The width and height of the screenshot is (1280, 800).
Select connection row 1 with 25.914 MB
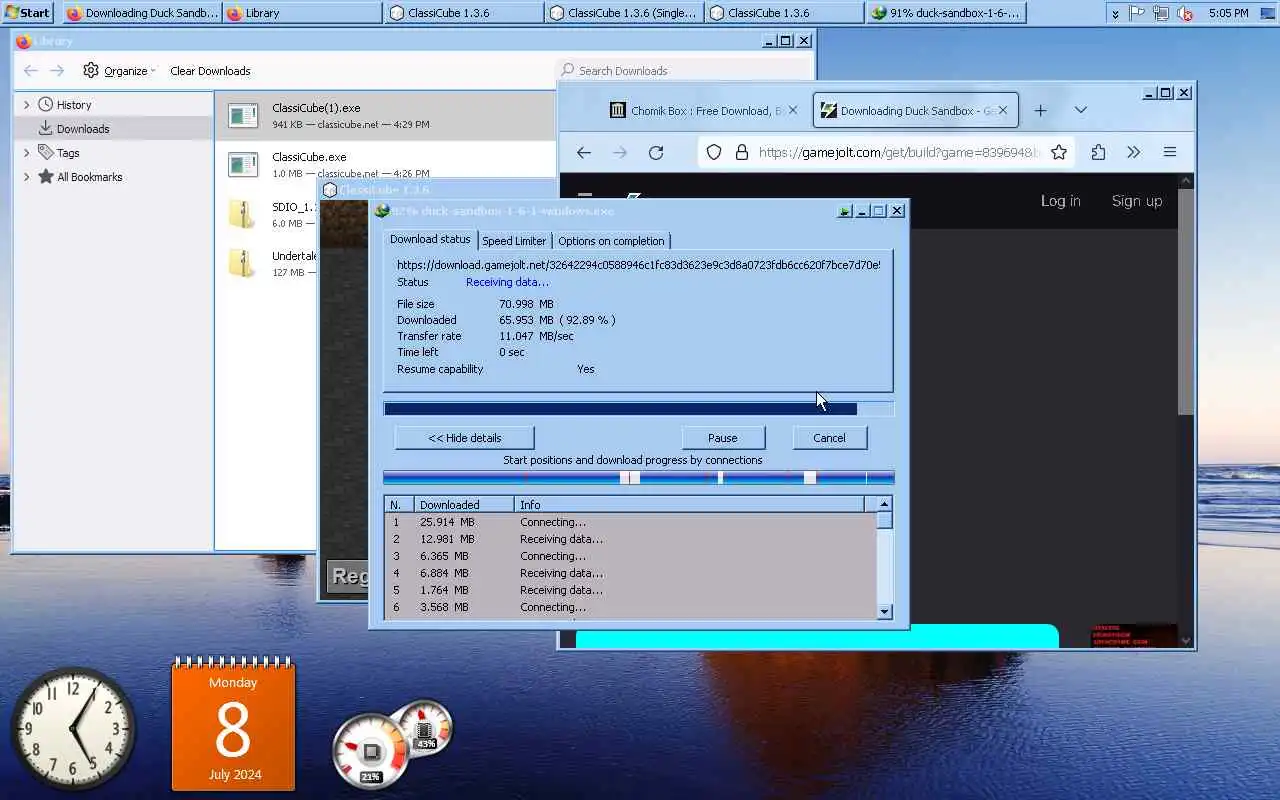[x=630, y=522]
